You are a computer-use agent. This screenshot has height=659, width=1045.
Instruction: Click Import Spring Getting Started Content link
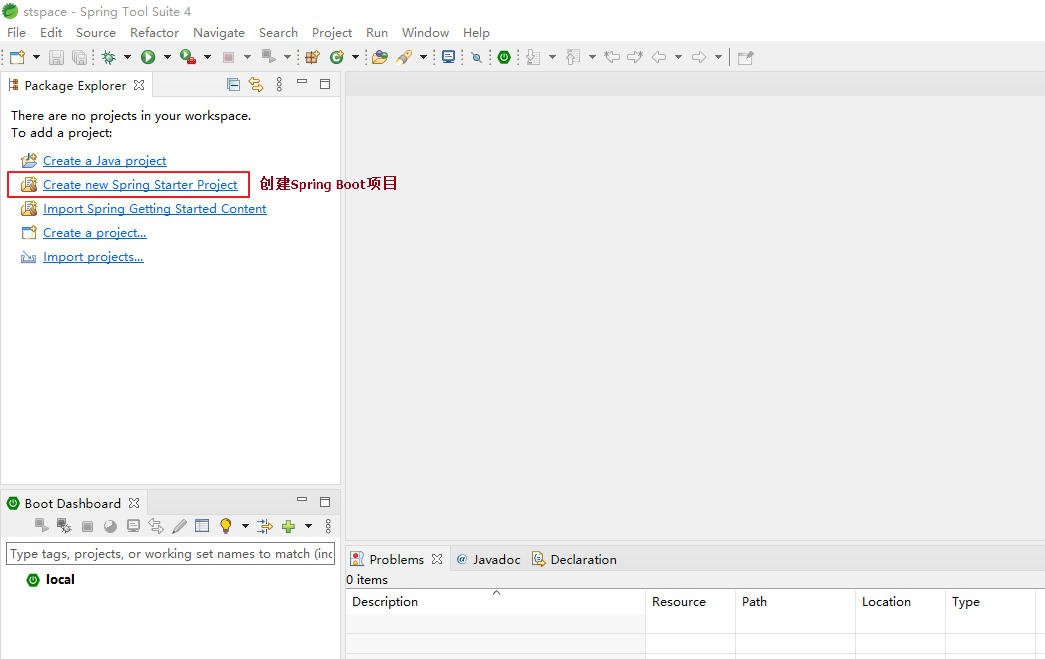pyautogui.click(x=155, y=208)
